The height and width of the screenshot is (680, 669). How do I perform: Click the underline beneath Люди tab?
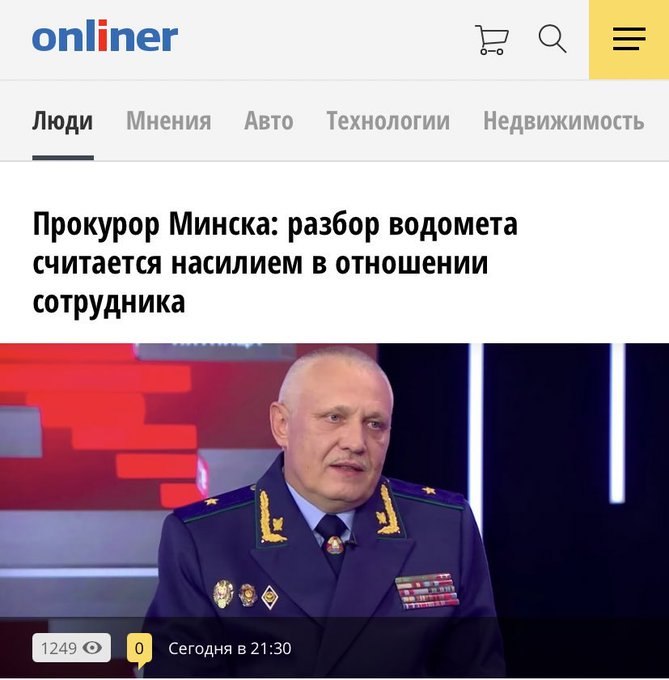63,158
